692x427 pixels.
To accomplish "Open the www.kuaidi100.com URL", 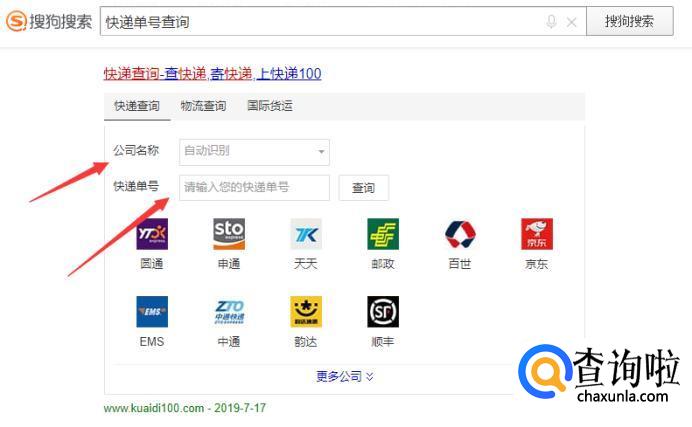I will [x=154, y=408].
